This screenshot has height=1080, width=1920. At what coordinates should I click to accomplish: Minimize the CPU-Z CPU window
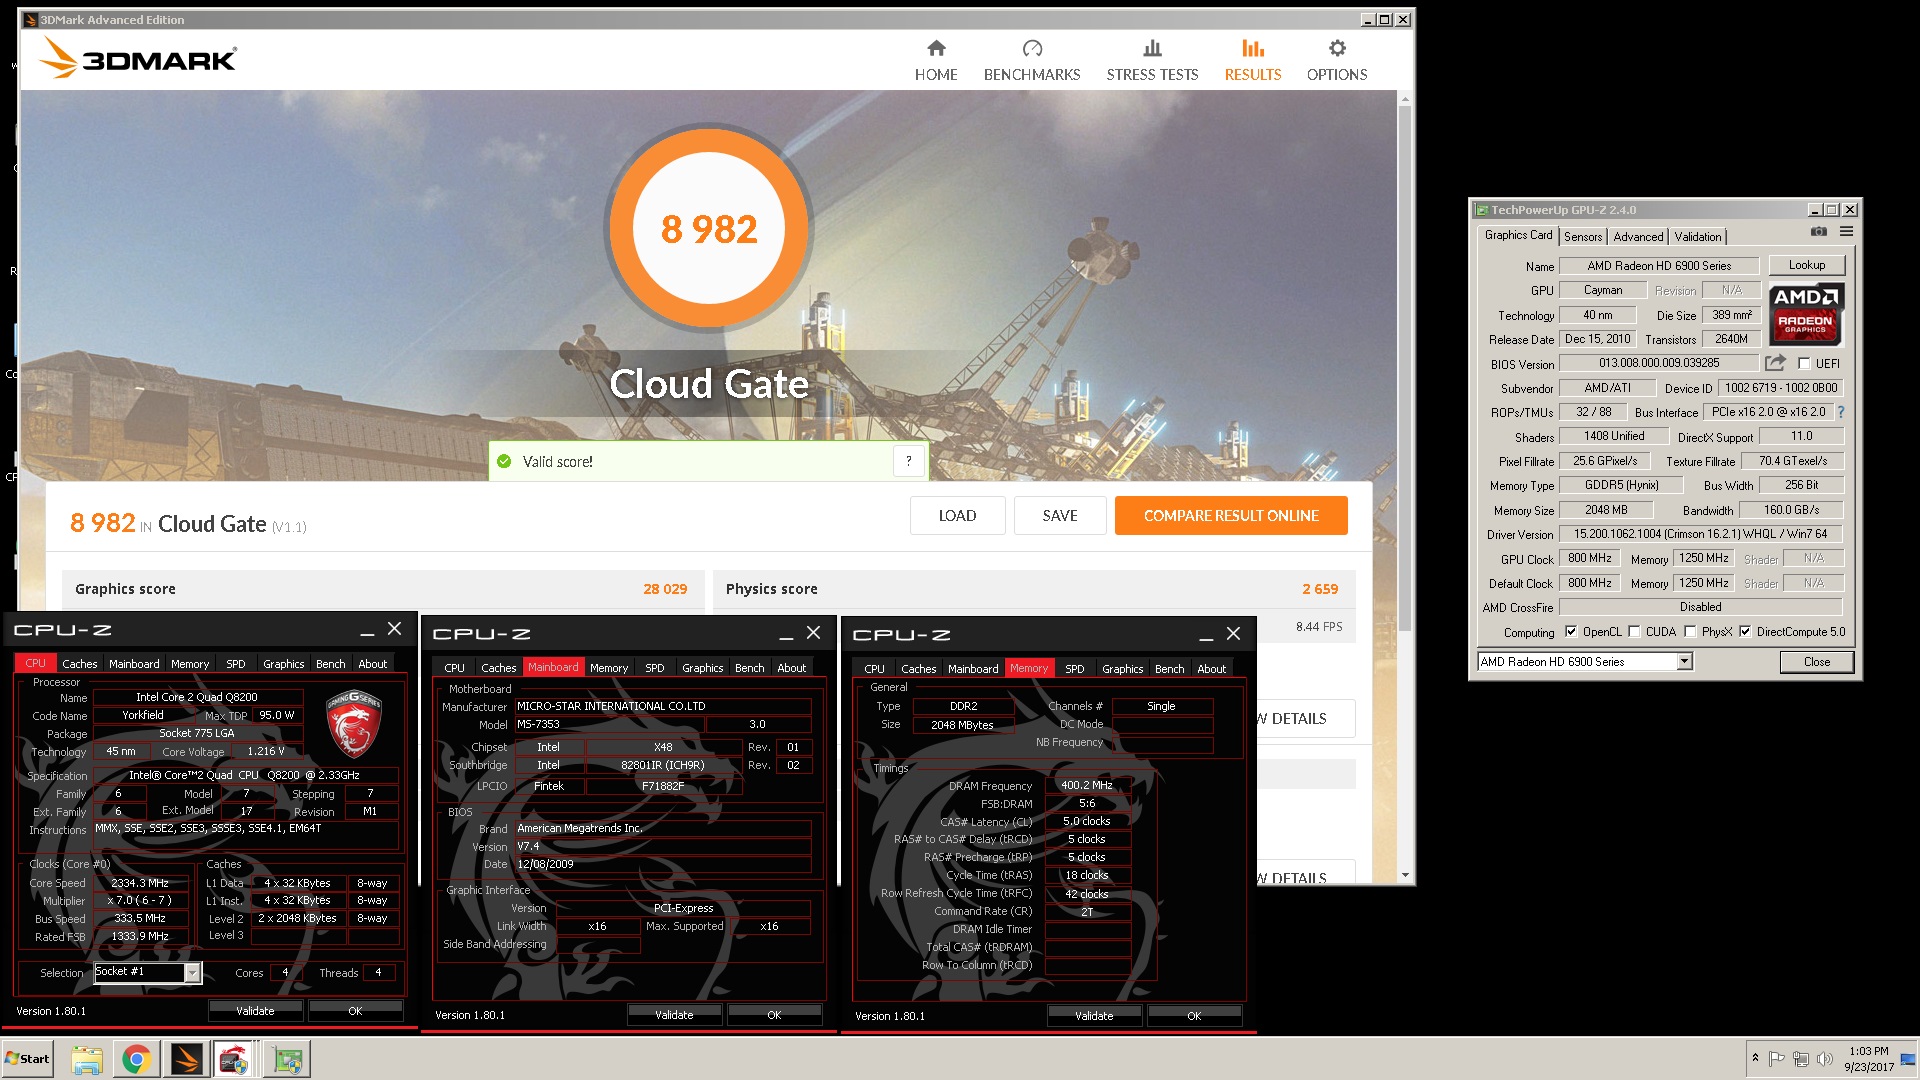coord(367,630)
